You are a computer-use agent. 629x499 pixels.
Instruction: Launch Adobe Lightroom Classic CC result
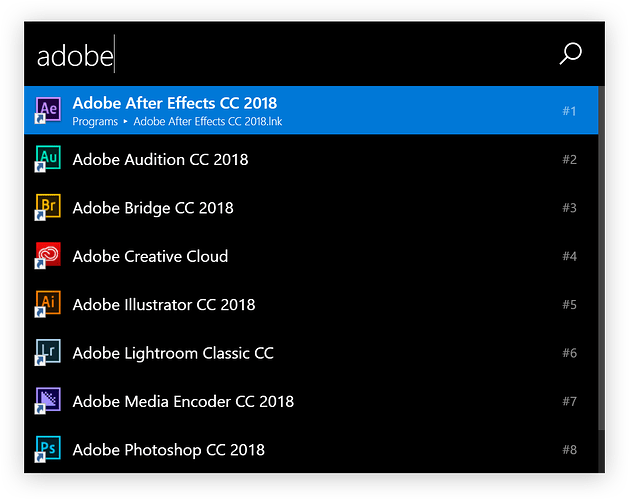(x=173, y=353)
